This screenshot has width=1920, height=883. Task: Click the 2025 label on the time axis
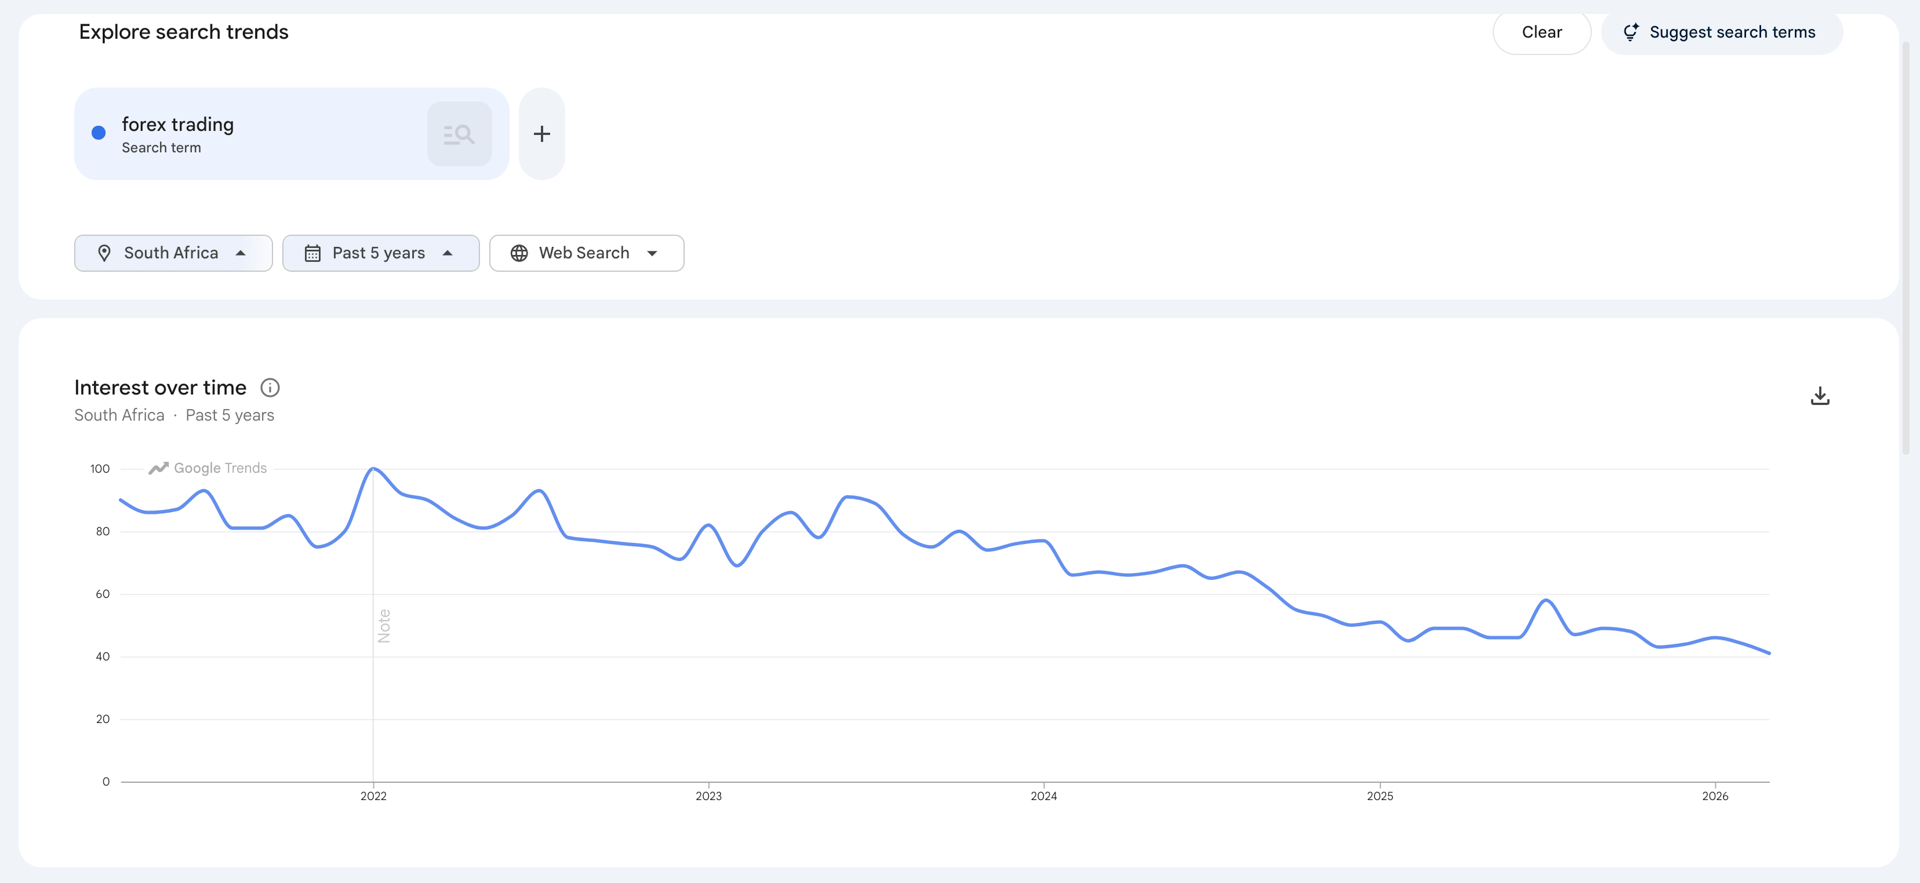[1380, 796]
